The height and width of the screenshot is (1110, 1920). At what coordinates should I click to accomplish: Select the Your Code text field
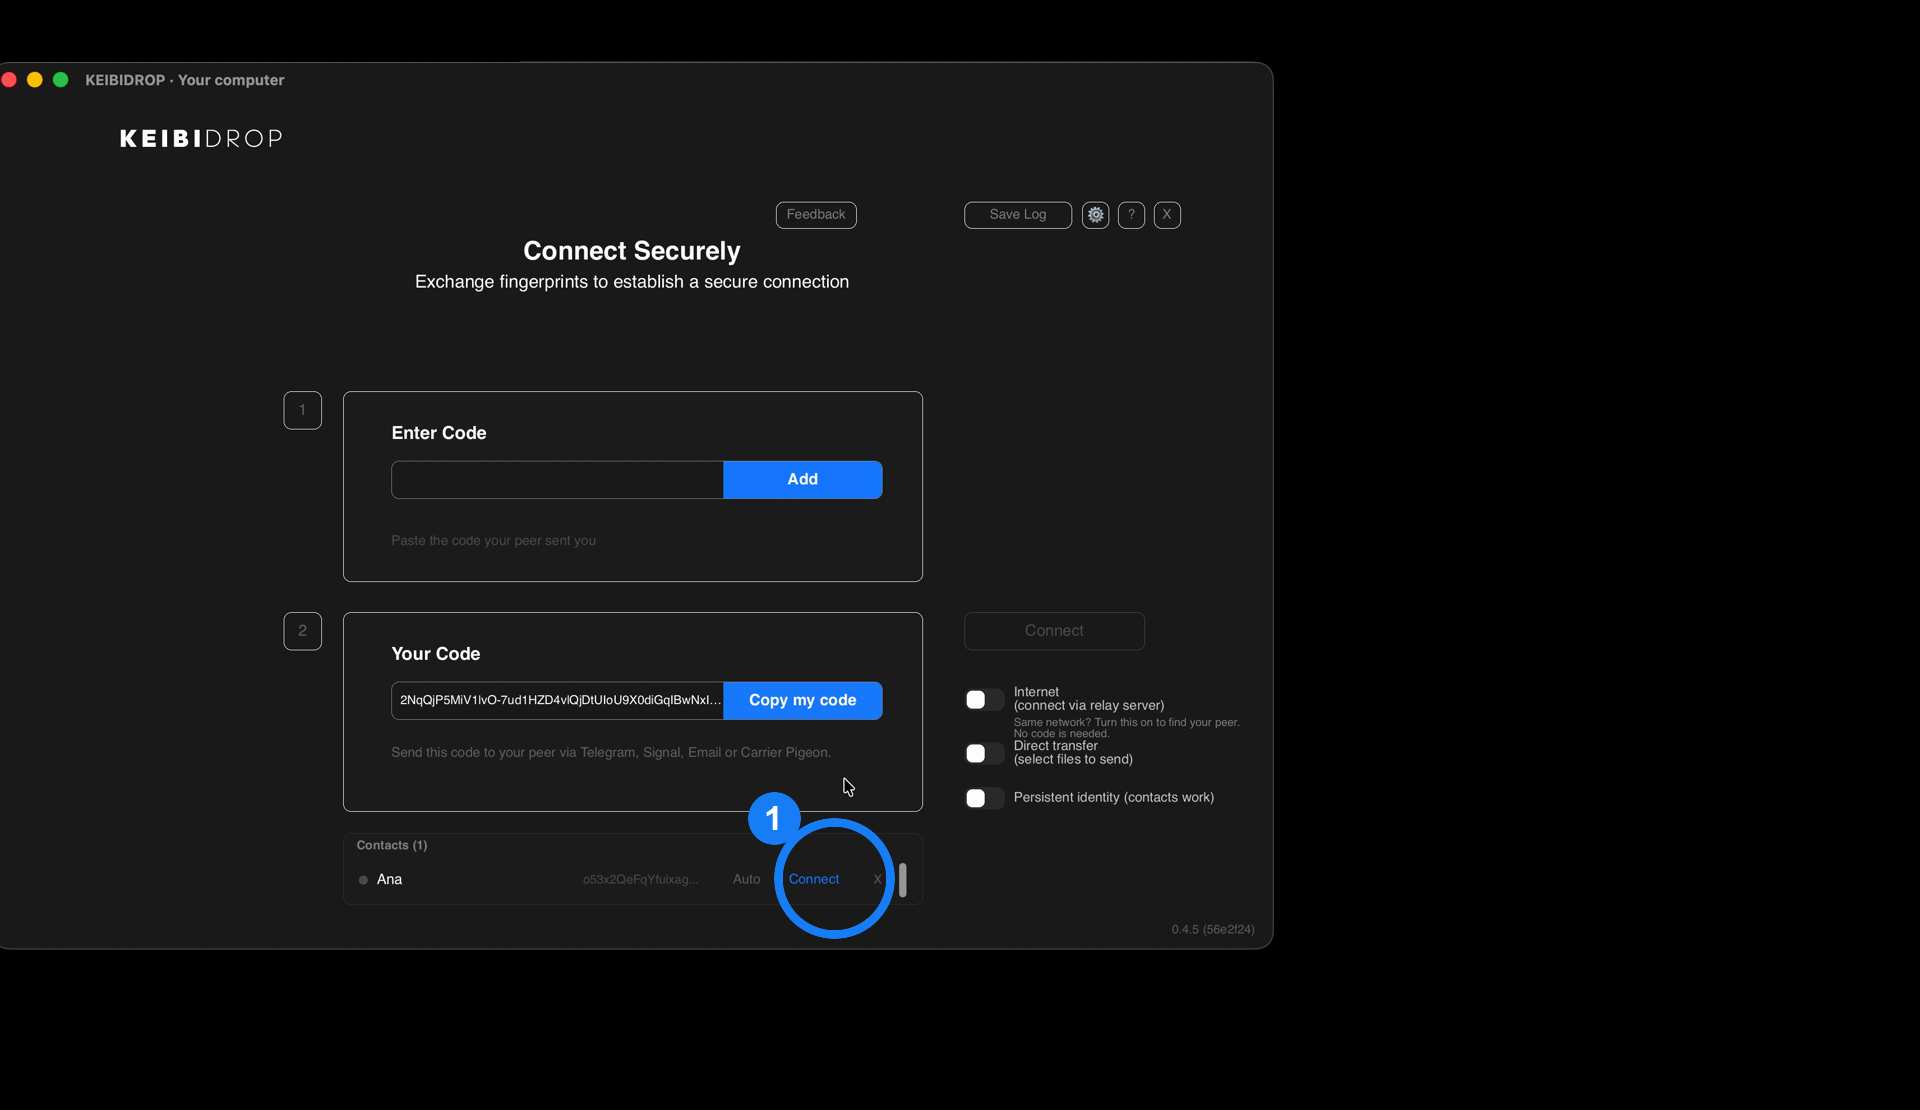[557, 701]
